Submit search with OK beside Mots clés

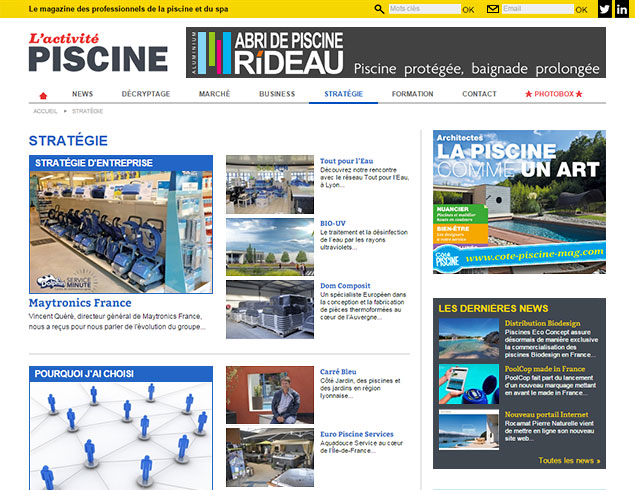coord(468,10)
